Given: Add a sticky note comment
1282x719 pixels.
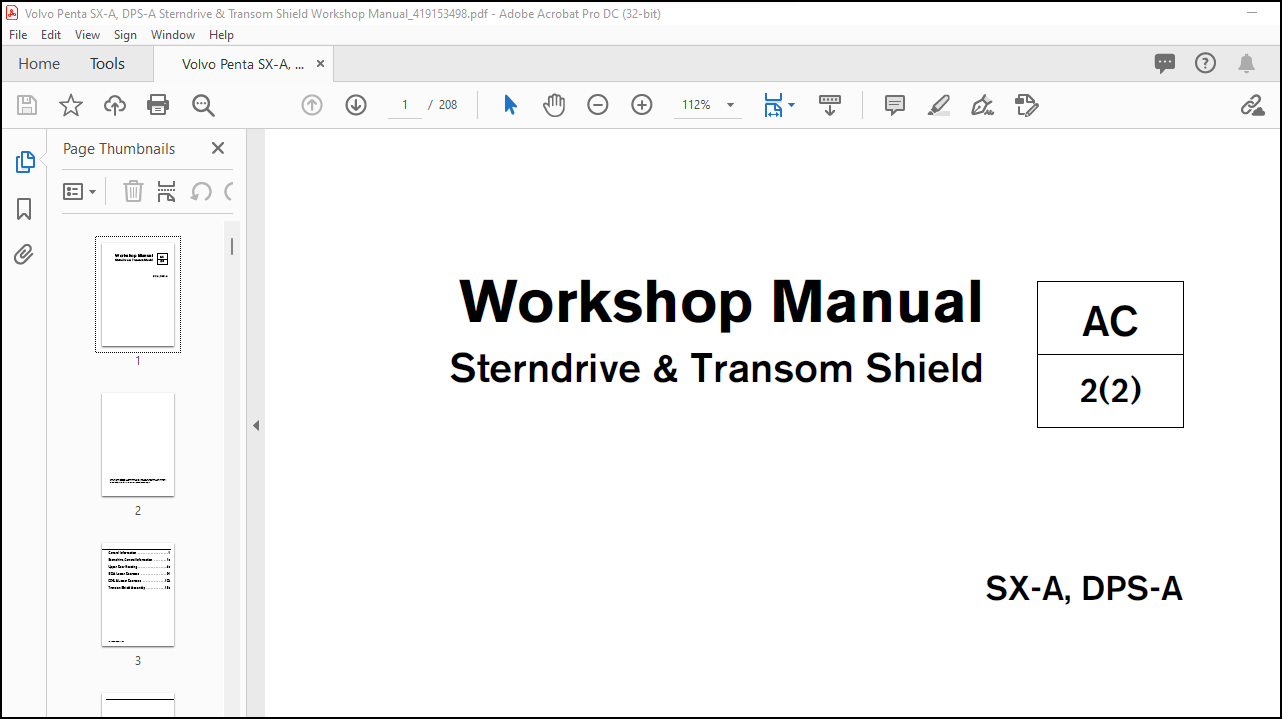Looking at the screenshot, I should (895, 105).
